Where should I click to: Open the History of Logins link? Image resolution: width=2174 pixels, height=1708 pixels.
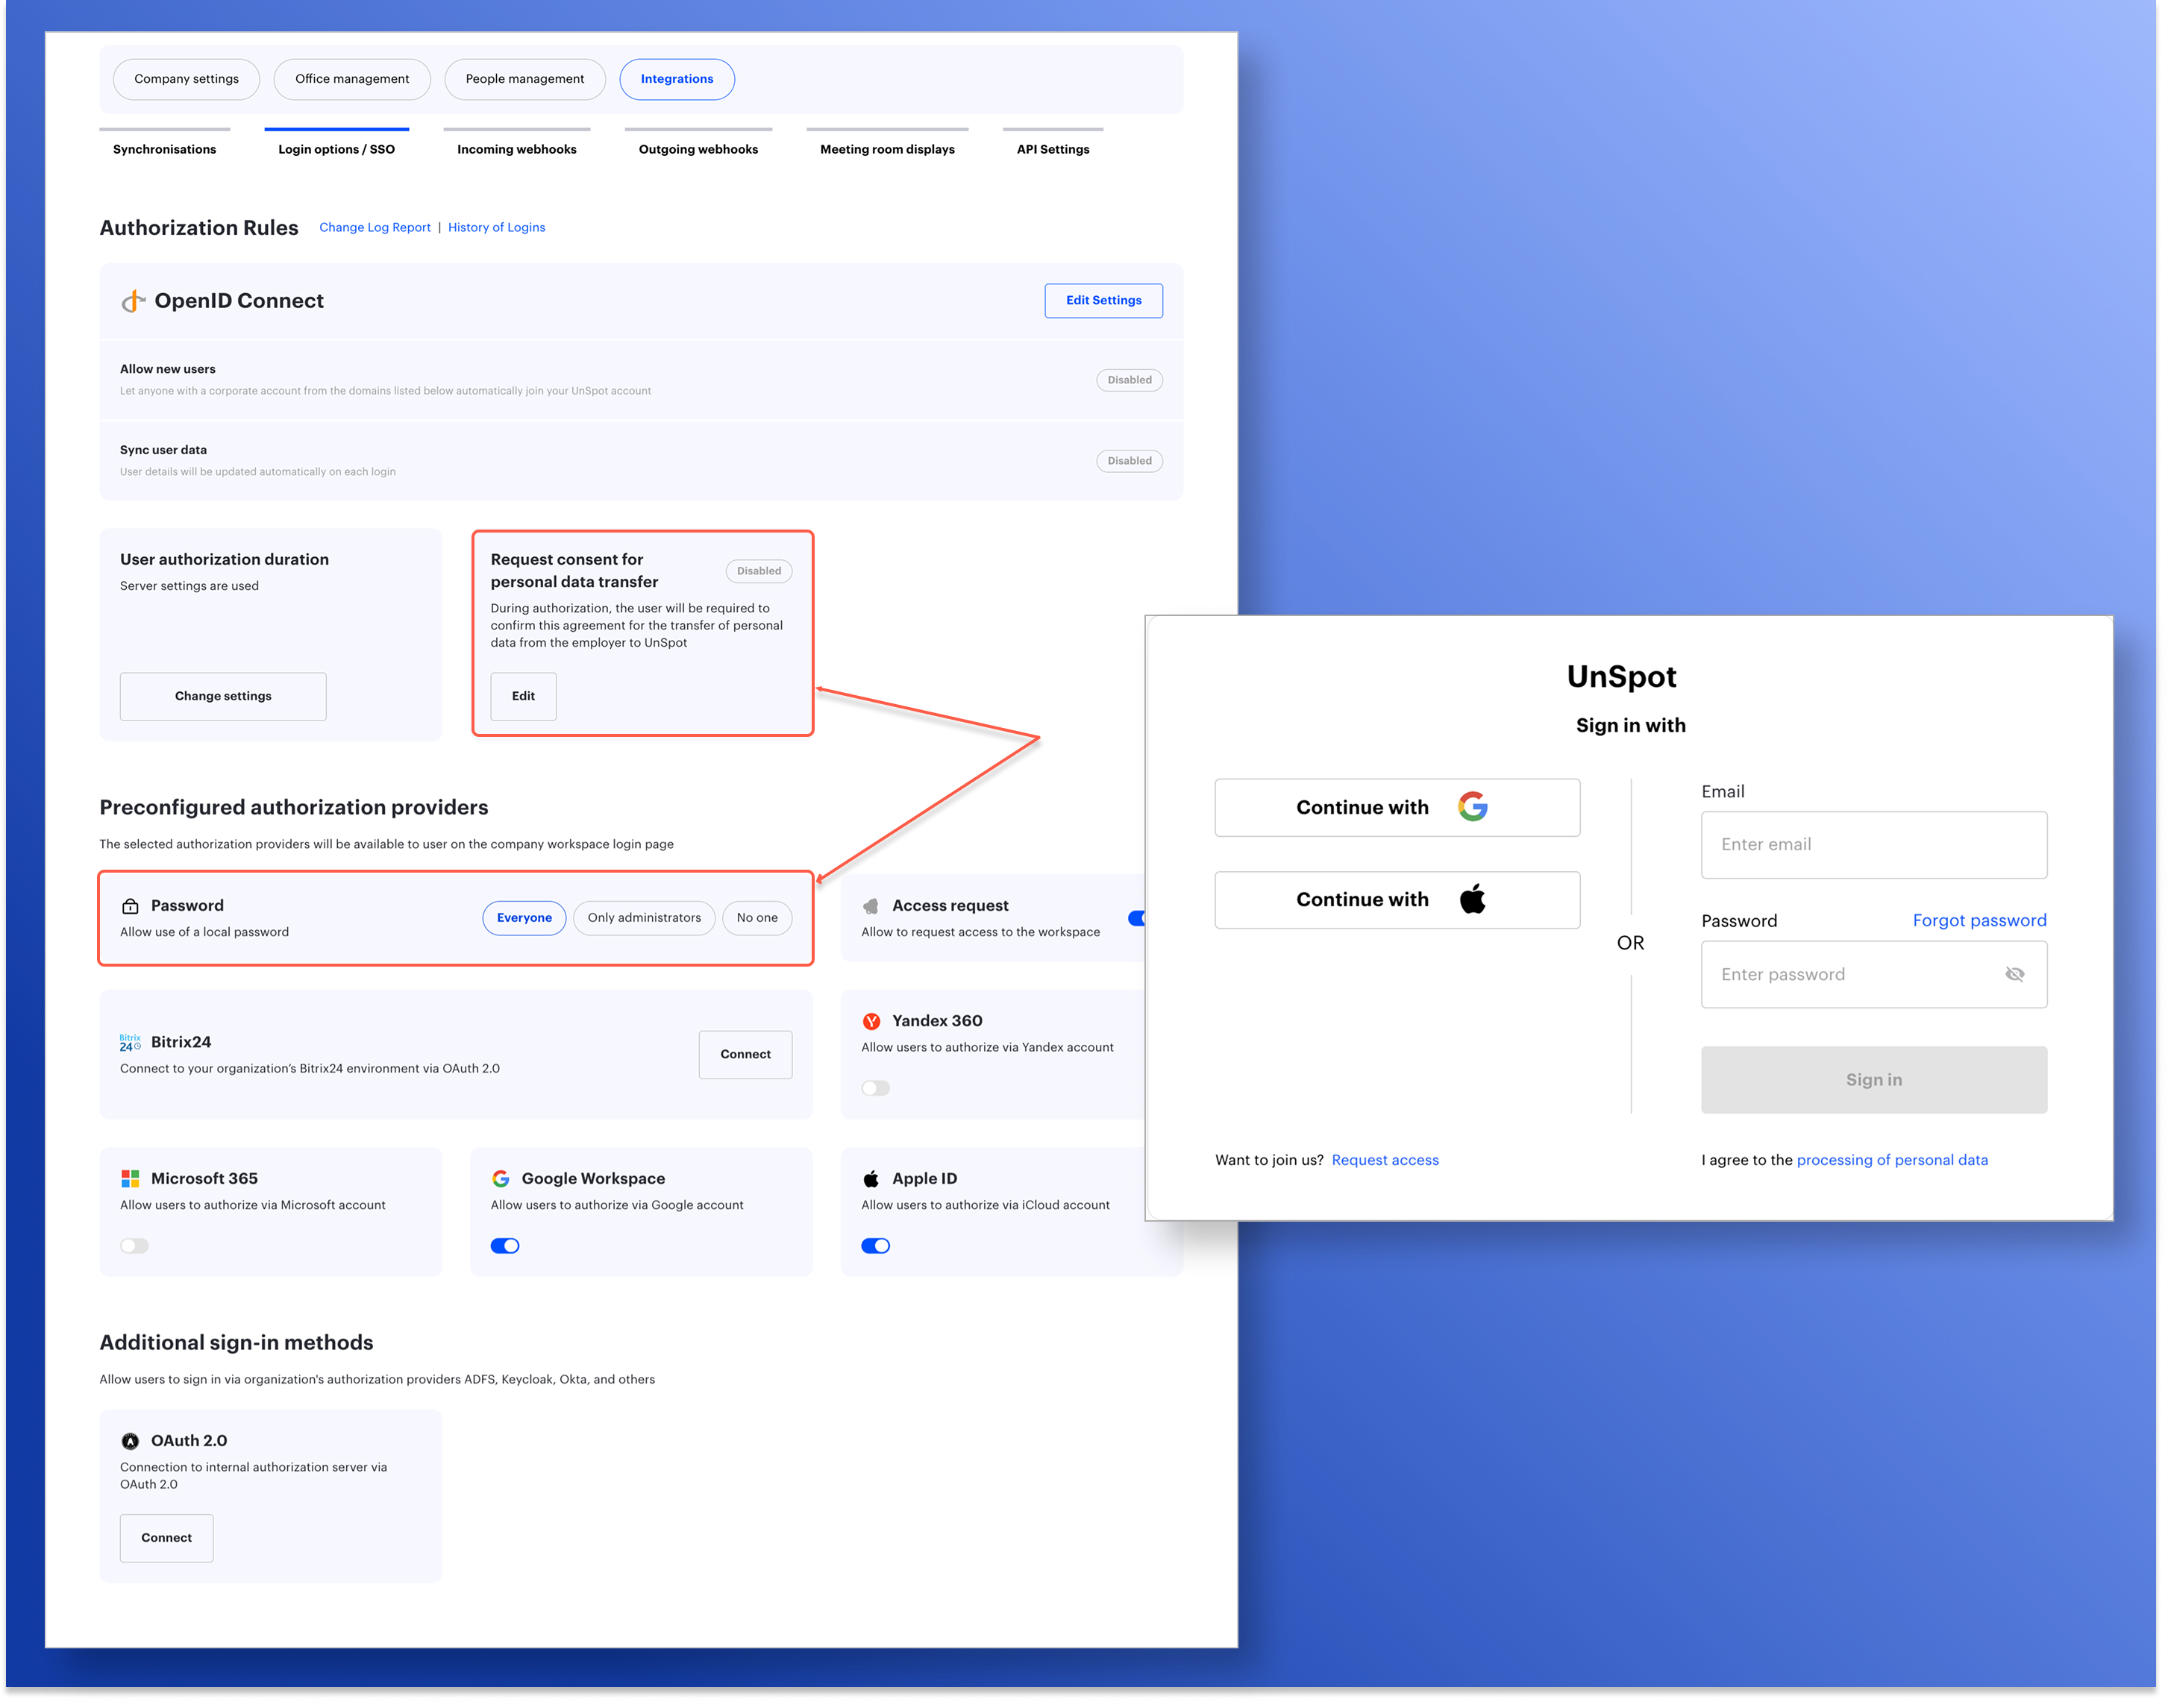coord(496,227)
